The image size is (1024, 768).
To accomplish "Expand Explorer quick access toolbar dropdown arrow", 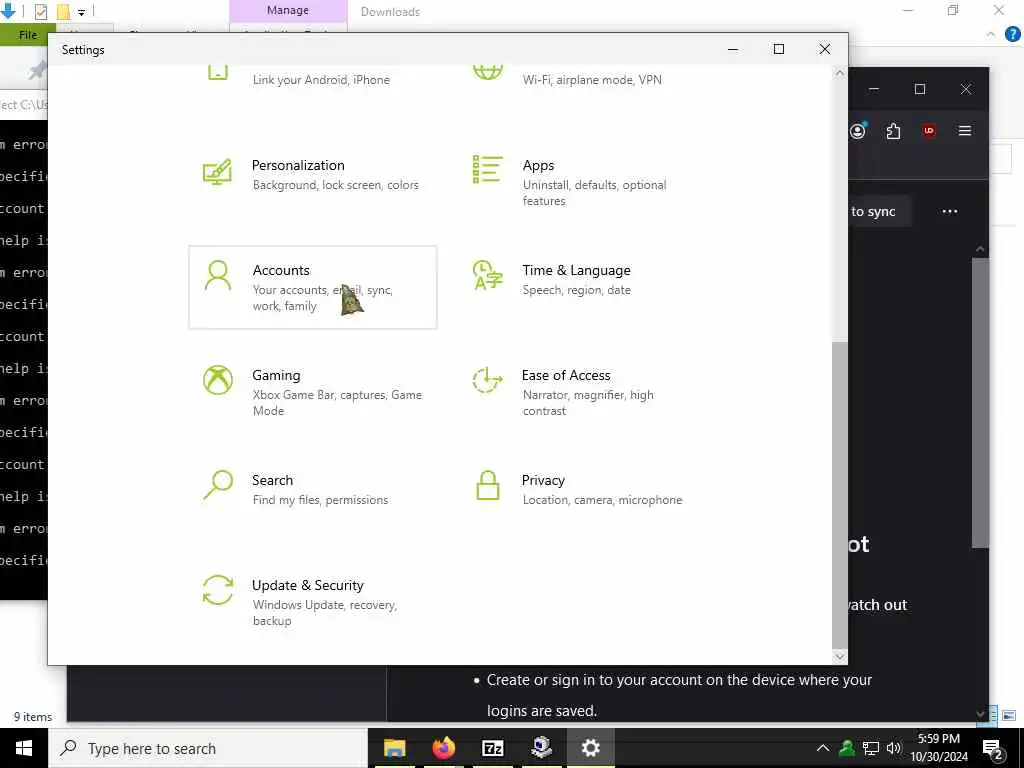I will click(x=82, y=12).
